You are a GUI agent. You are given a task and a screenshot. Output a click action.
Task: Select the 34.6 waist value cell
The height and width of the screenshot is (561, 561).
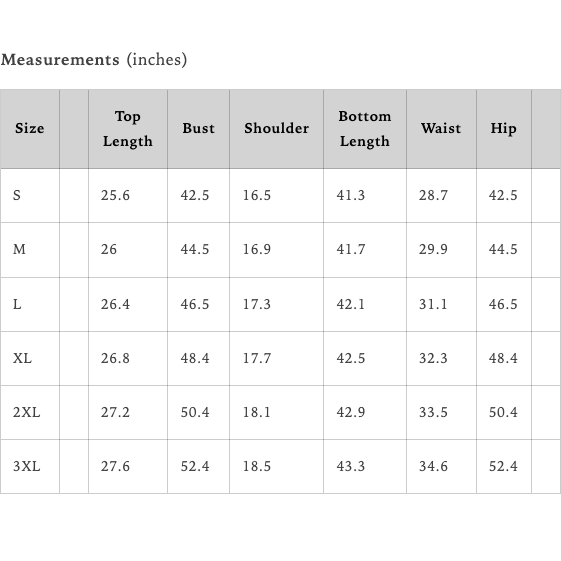tap(441, 467)
